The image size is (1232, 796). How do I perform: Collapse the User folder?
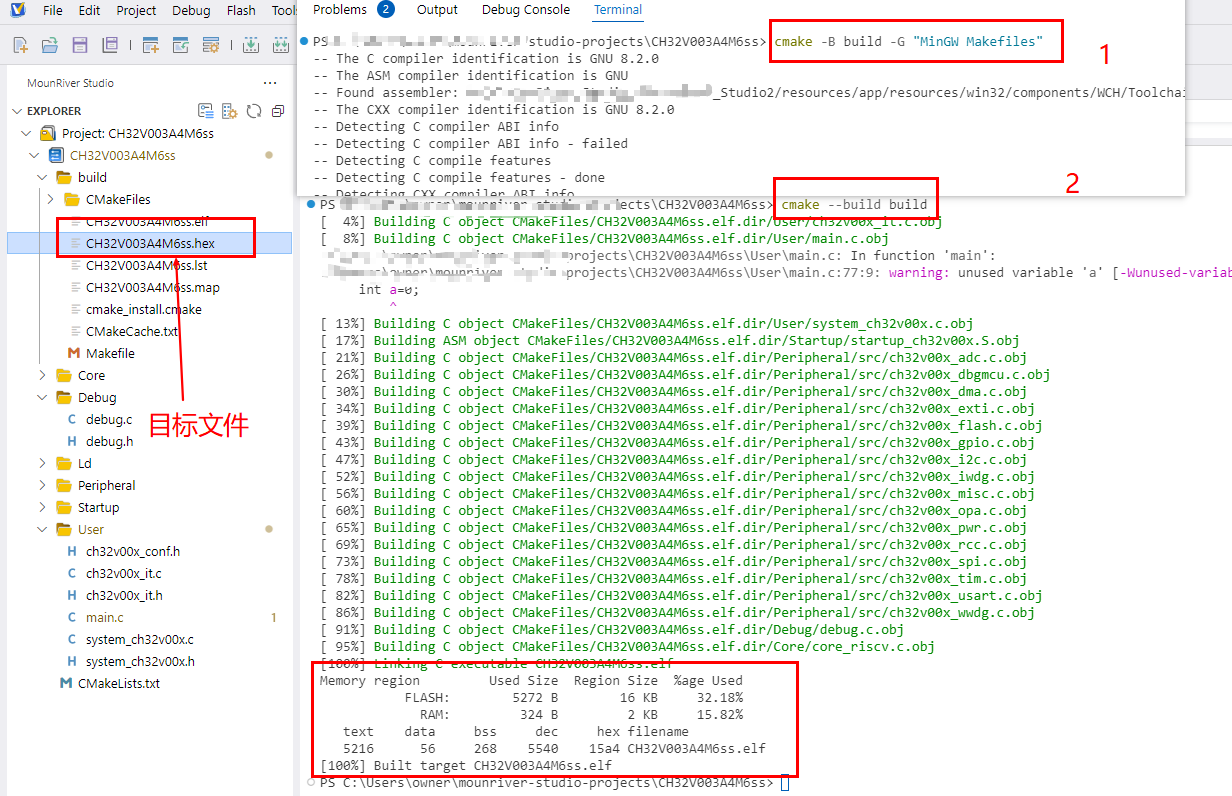(42, 529)
